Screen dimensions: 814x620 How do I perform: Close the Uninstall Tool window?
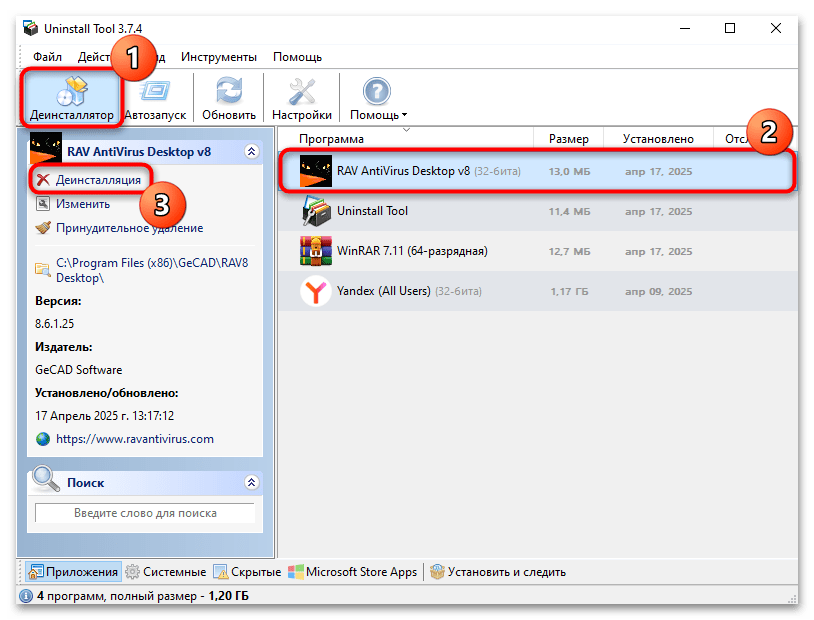pyautogui.click(x=776, y=28)
